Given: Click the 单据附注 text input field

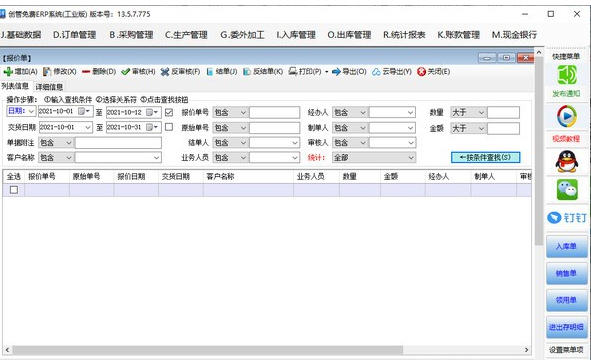Looking at the screenshot, I should click(118, 142).
